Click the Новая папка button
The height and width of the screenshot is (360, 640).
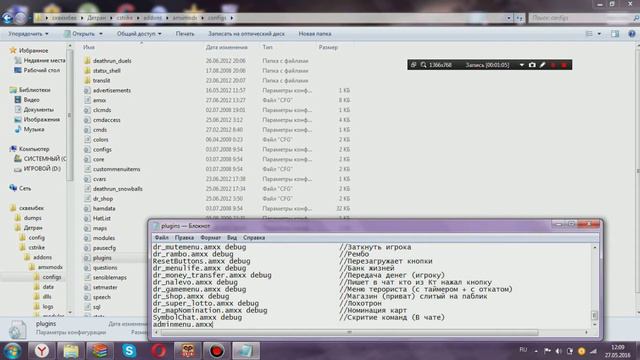(315, 34)
